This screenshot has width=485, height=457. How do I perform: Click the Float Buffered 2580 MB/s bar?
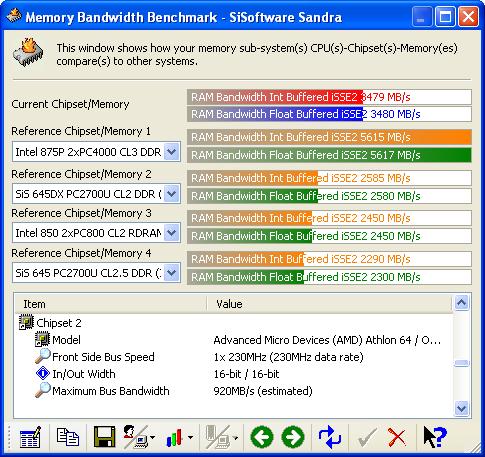coord(329,196)
